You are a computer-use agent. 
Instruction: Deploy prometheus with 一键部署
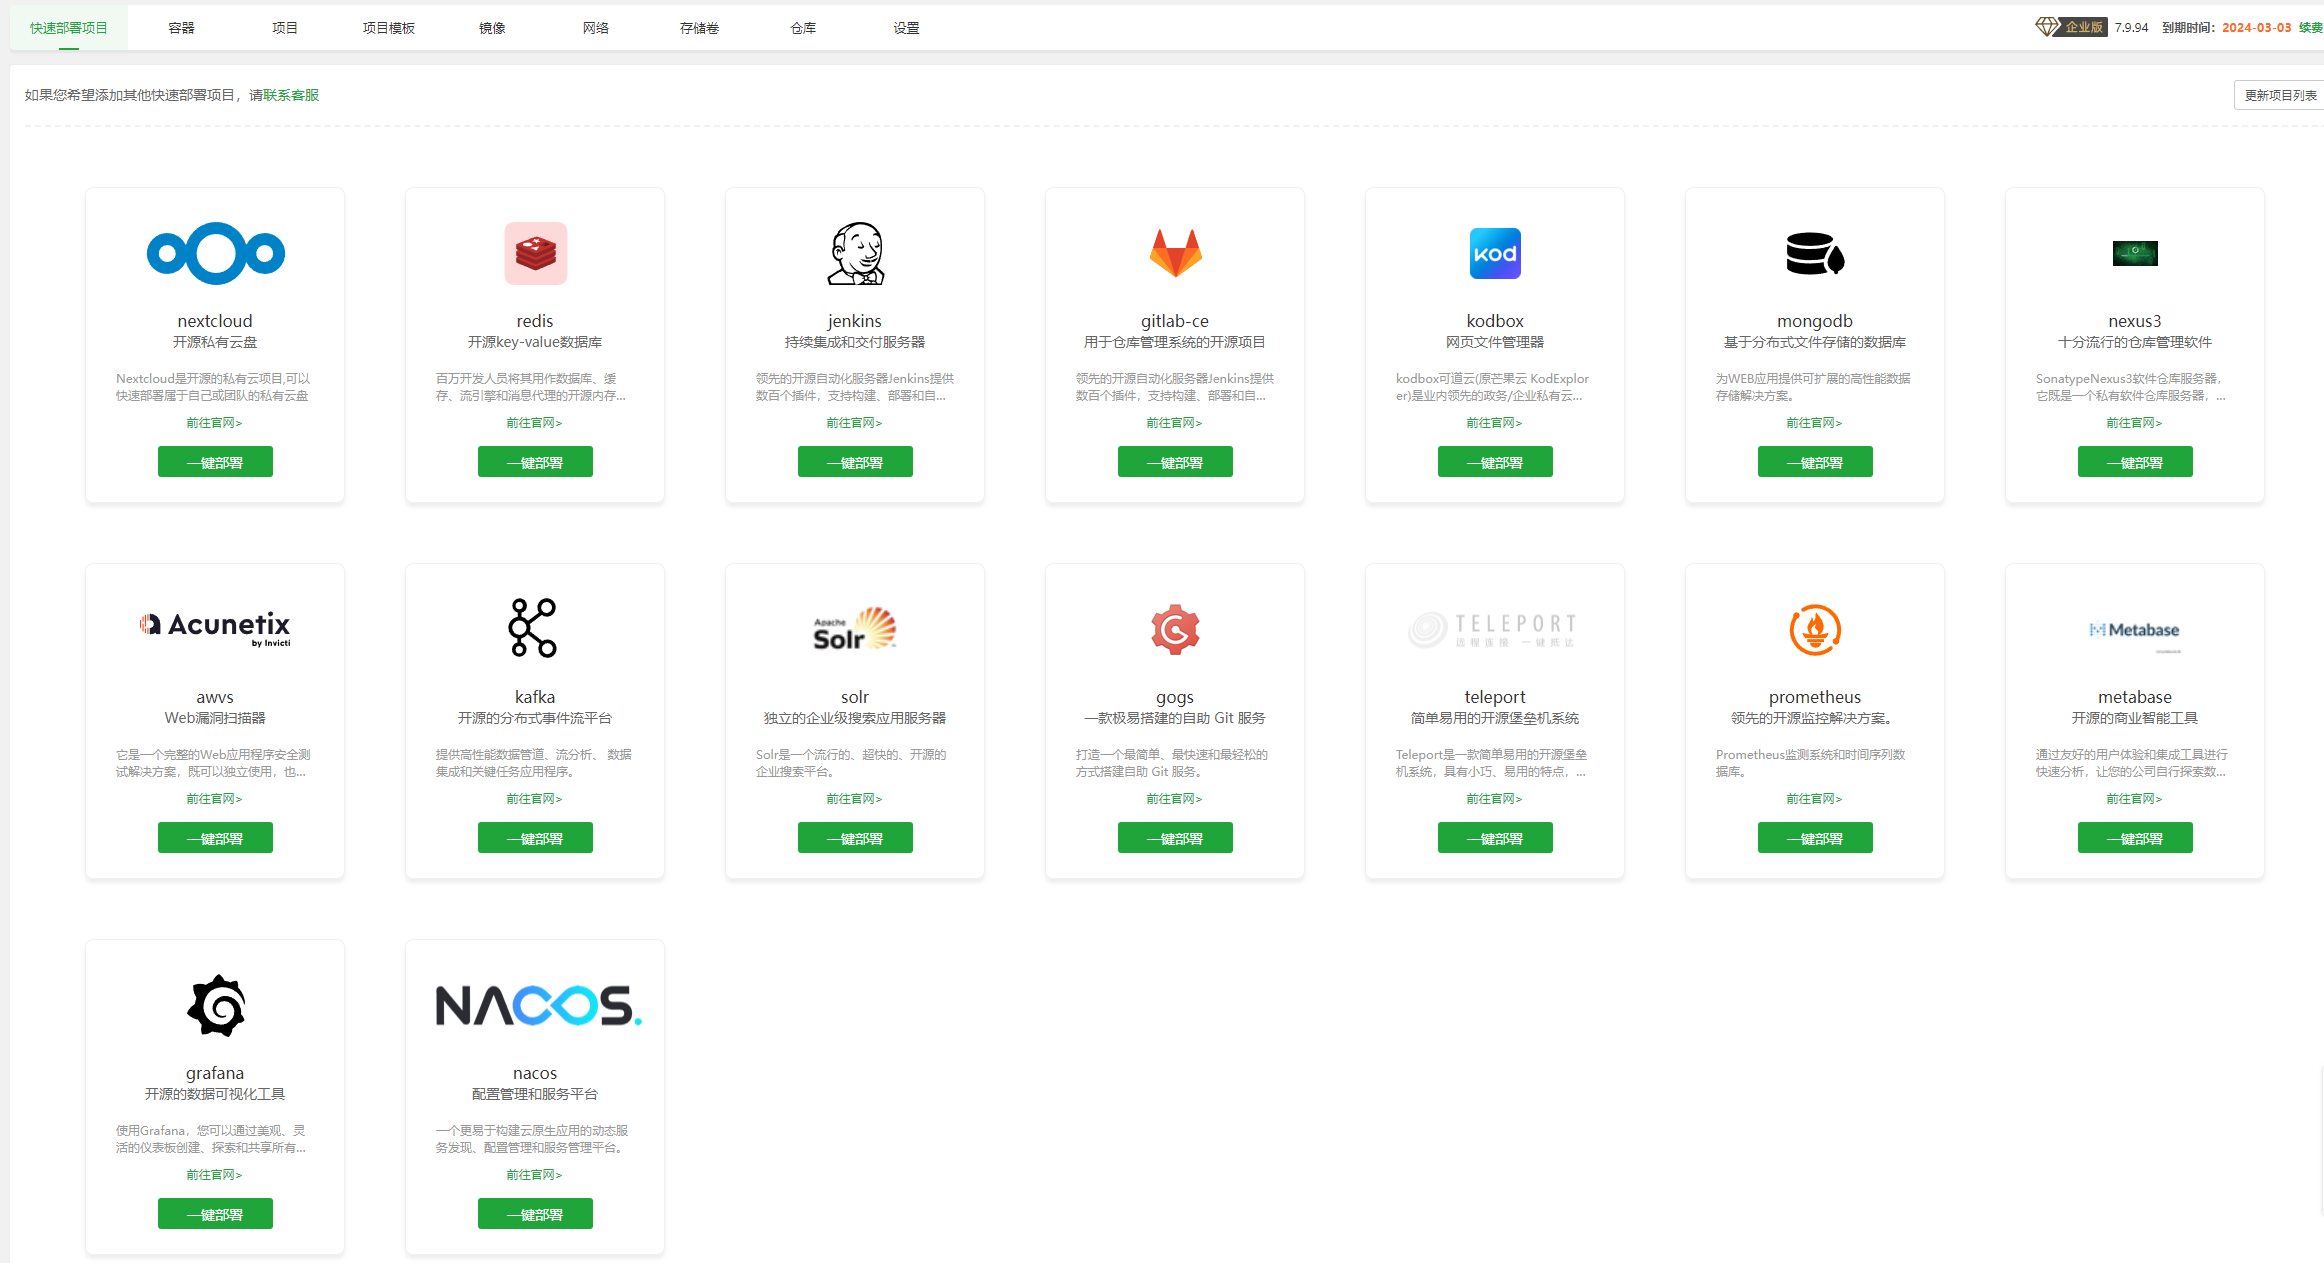pyautogui.click(x=1815, y=838)
